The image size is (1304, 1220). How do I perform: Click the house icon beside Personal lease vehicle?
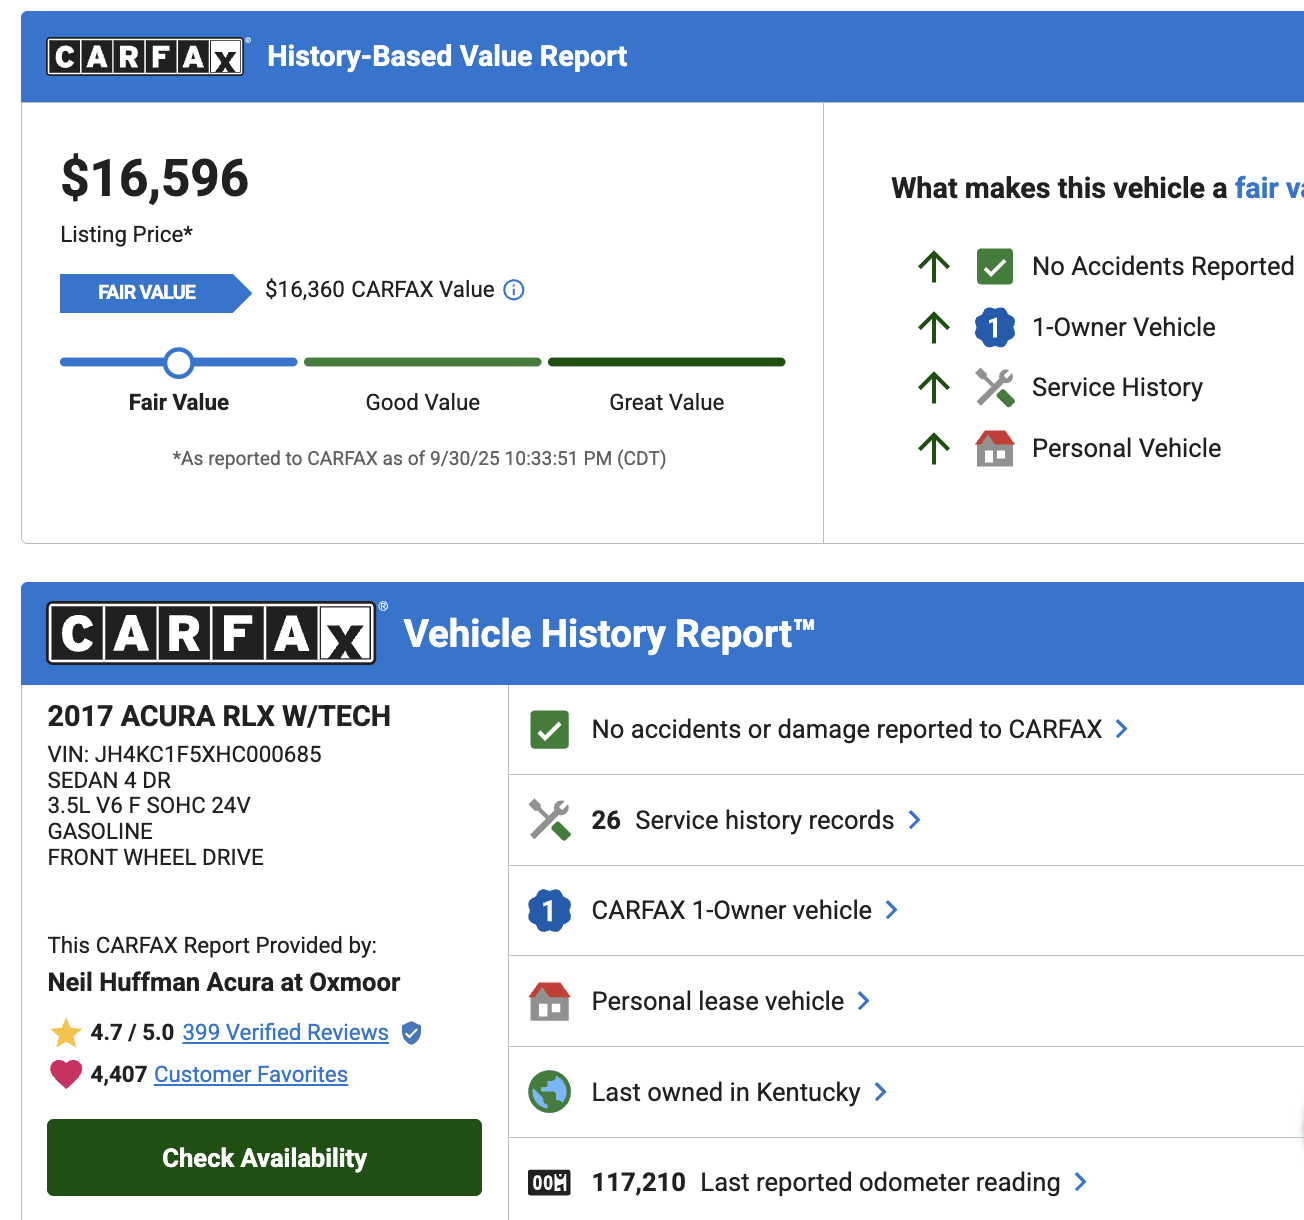tap(550, 1001)
